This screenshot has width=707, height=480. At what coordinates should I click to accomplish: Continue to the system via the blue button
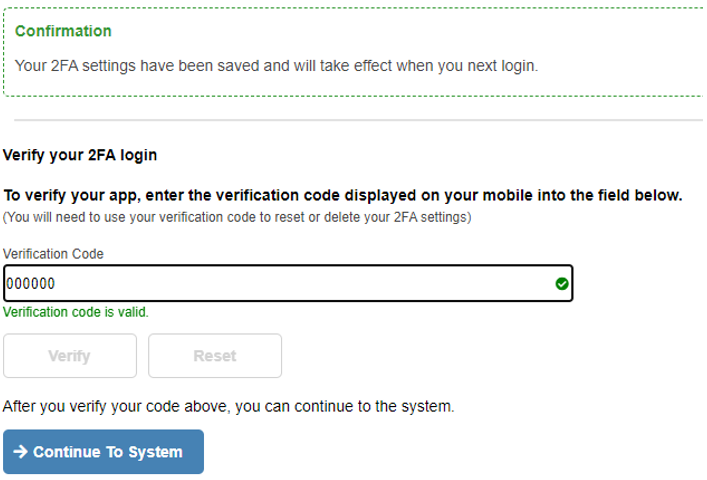(103, 451)
